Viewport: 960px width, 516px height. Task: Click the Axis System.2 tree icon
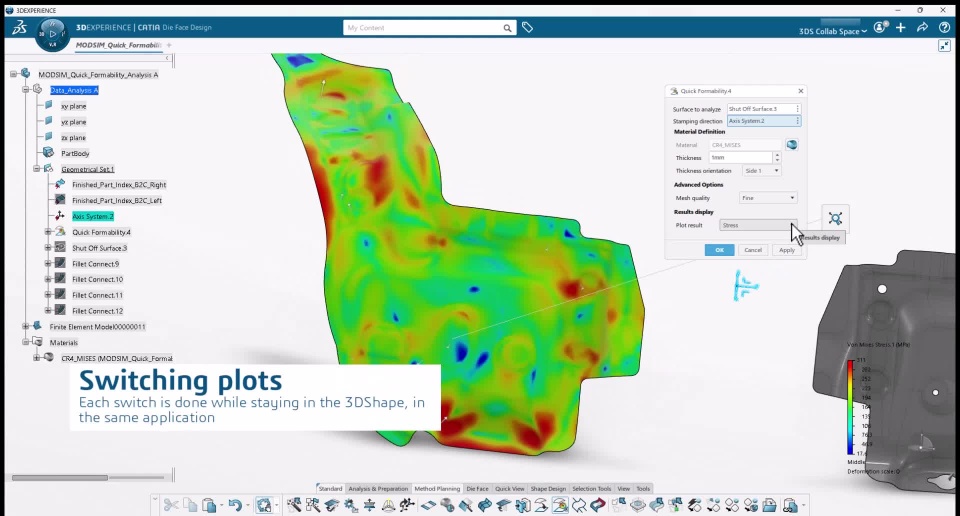(x=60, y=216)
